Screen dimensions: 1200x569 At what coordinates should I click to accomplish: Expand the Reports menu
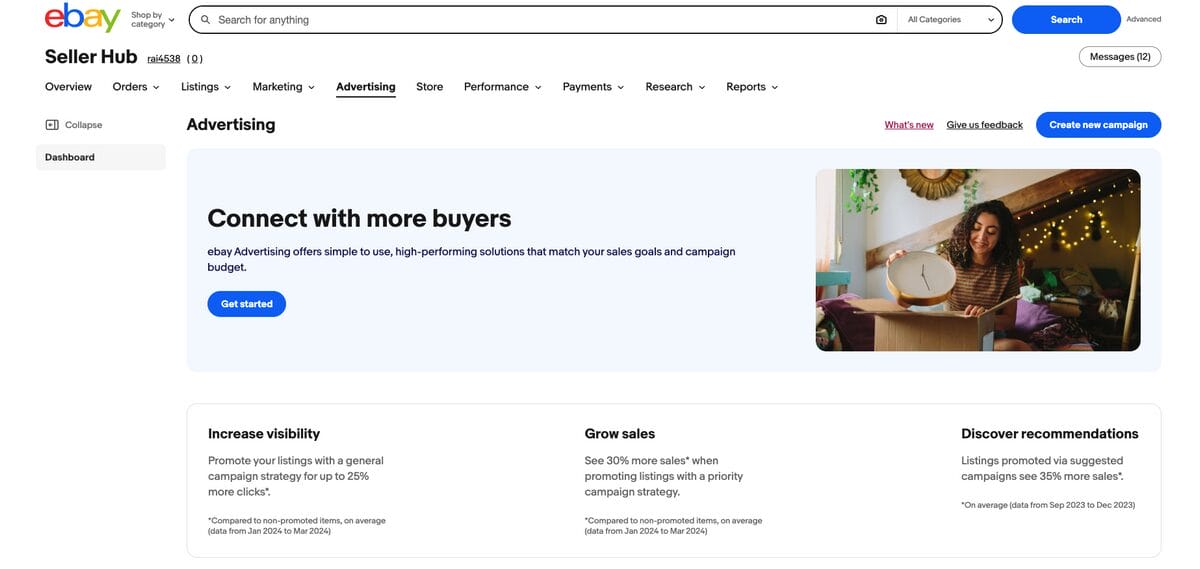click(x=752, y=87)
